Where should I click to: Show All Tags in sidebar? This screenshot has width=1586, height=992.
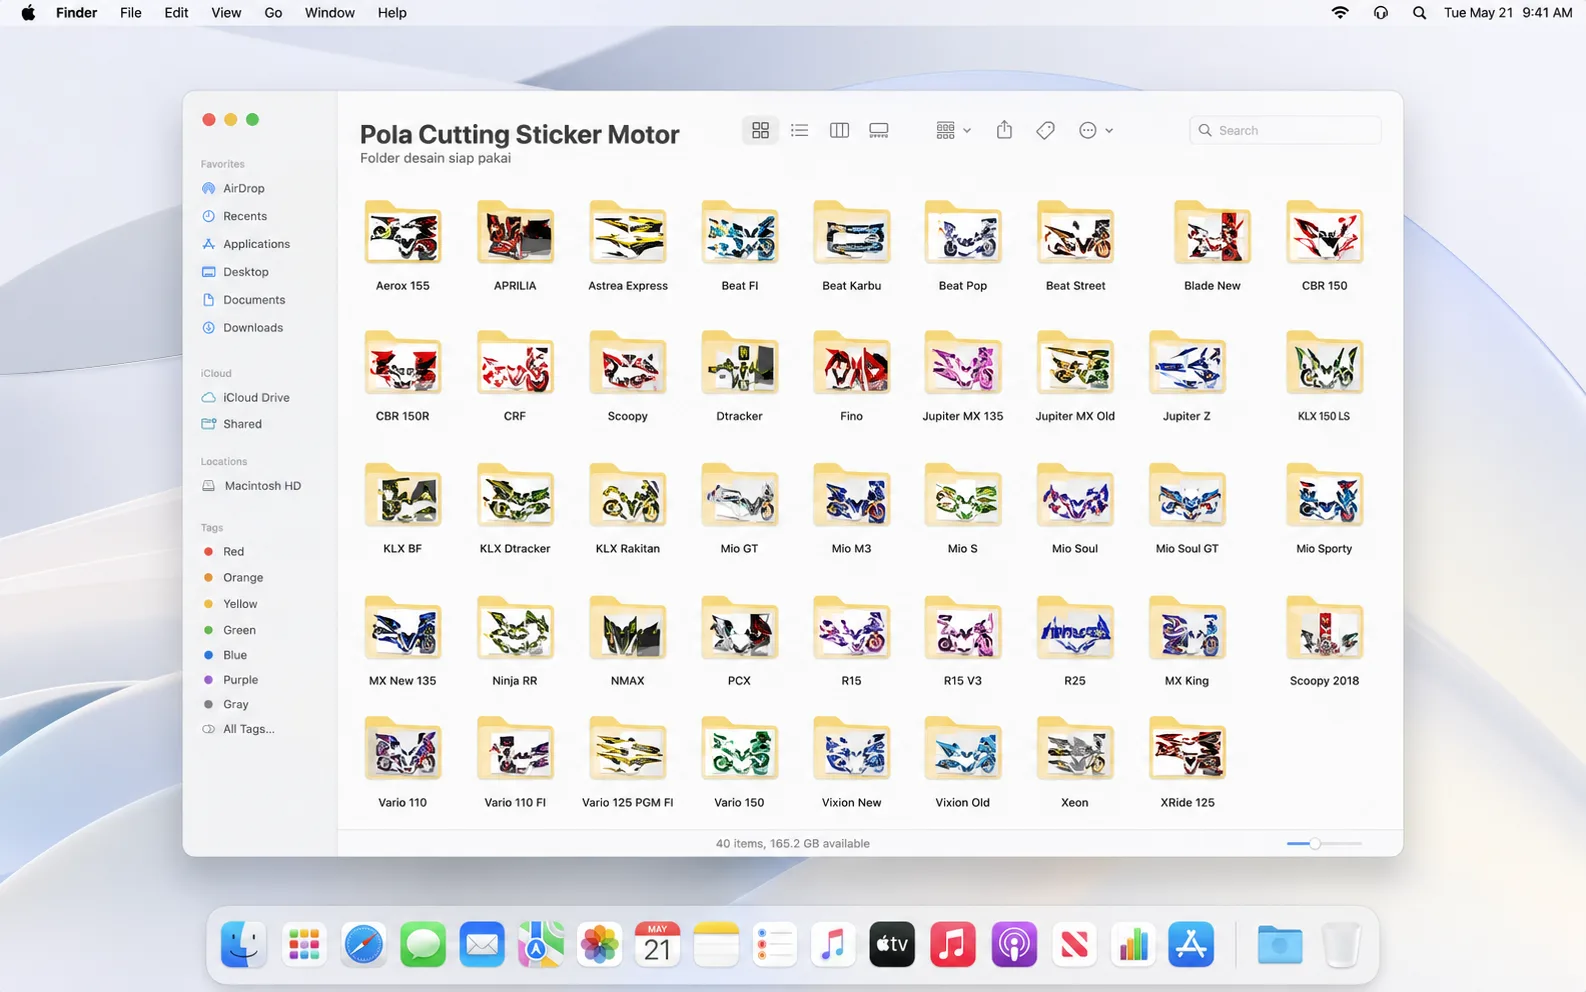tap(248, 729)
